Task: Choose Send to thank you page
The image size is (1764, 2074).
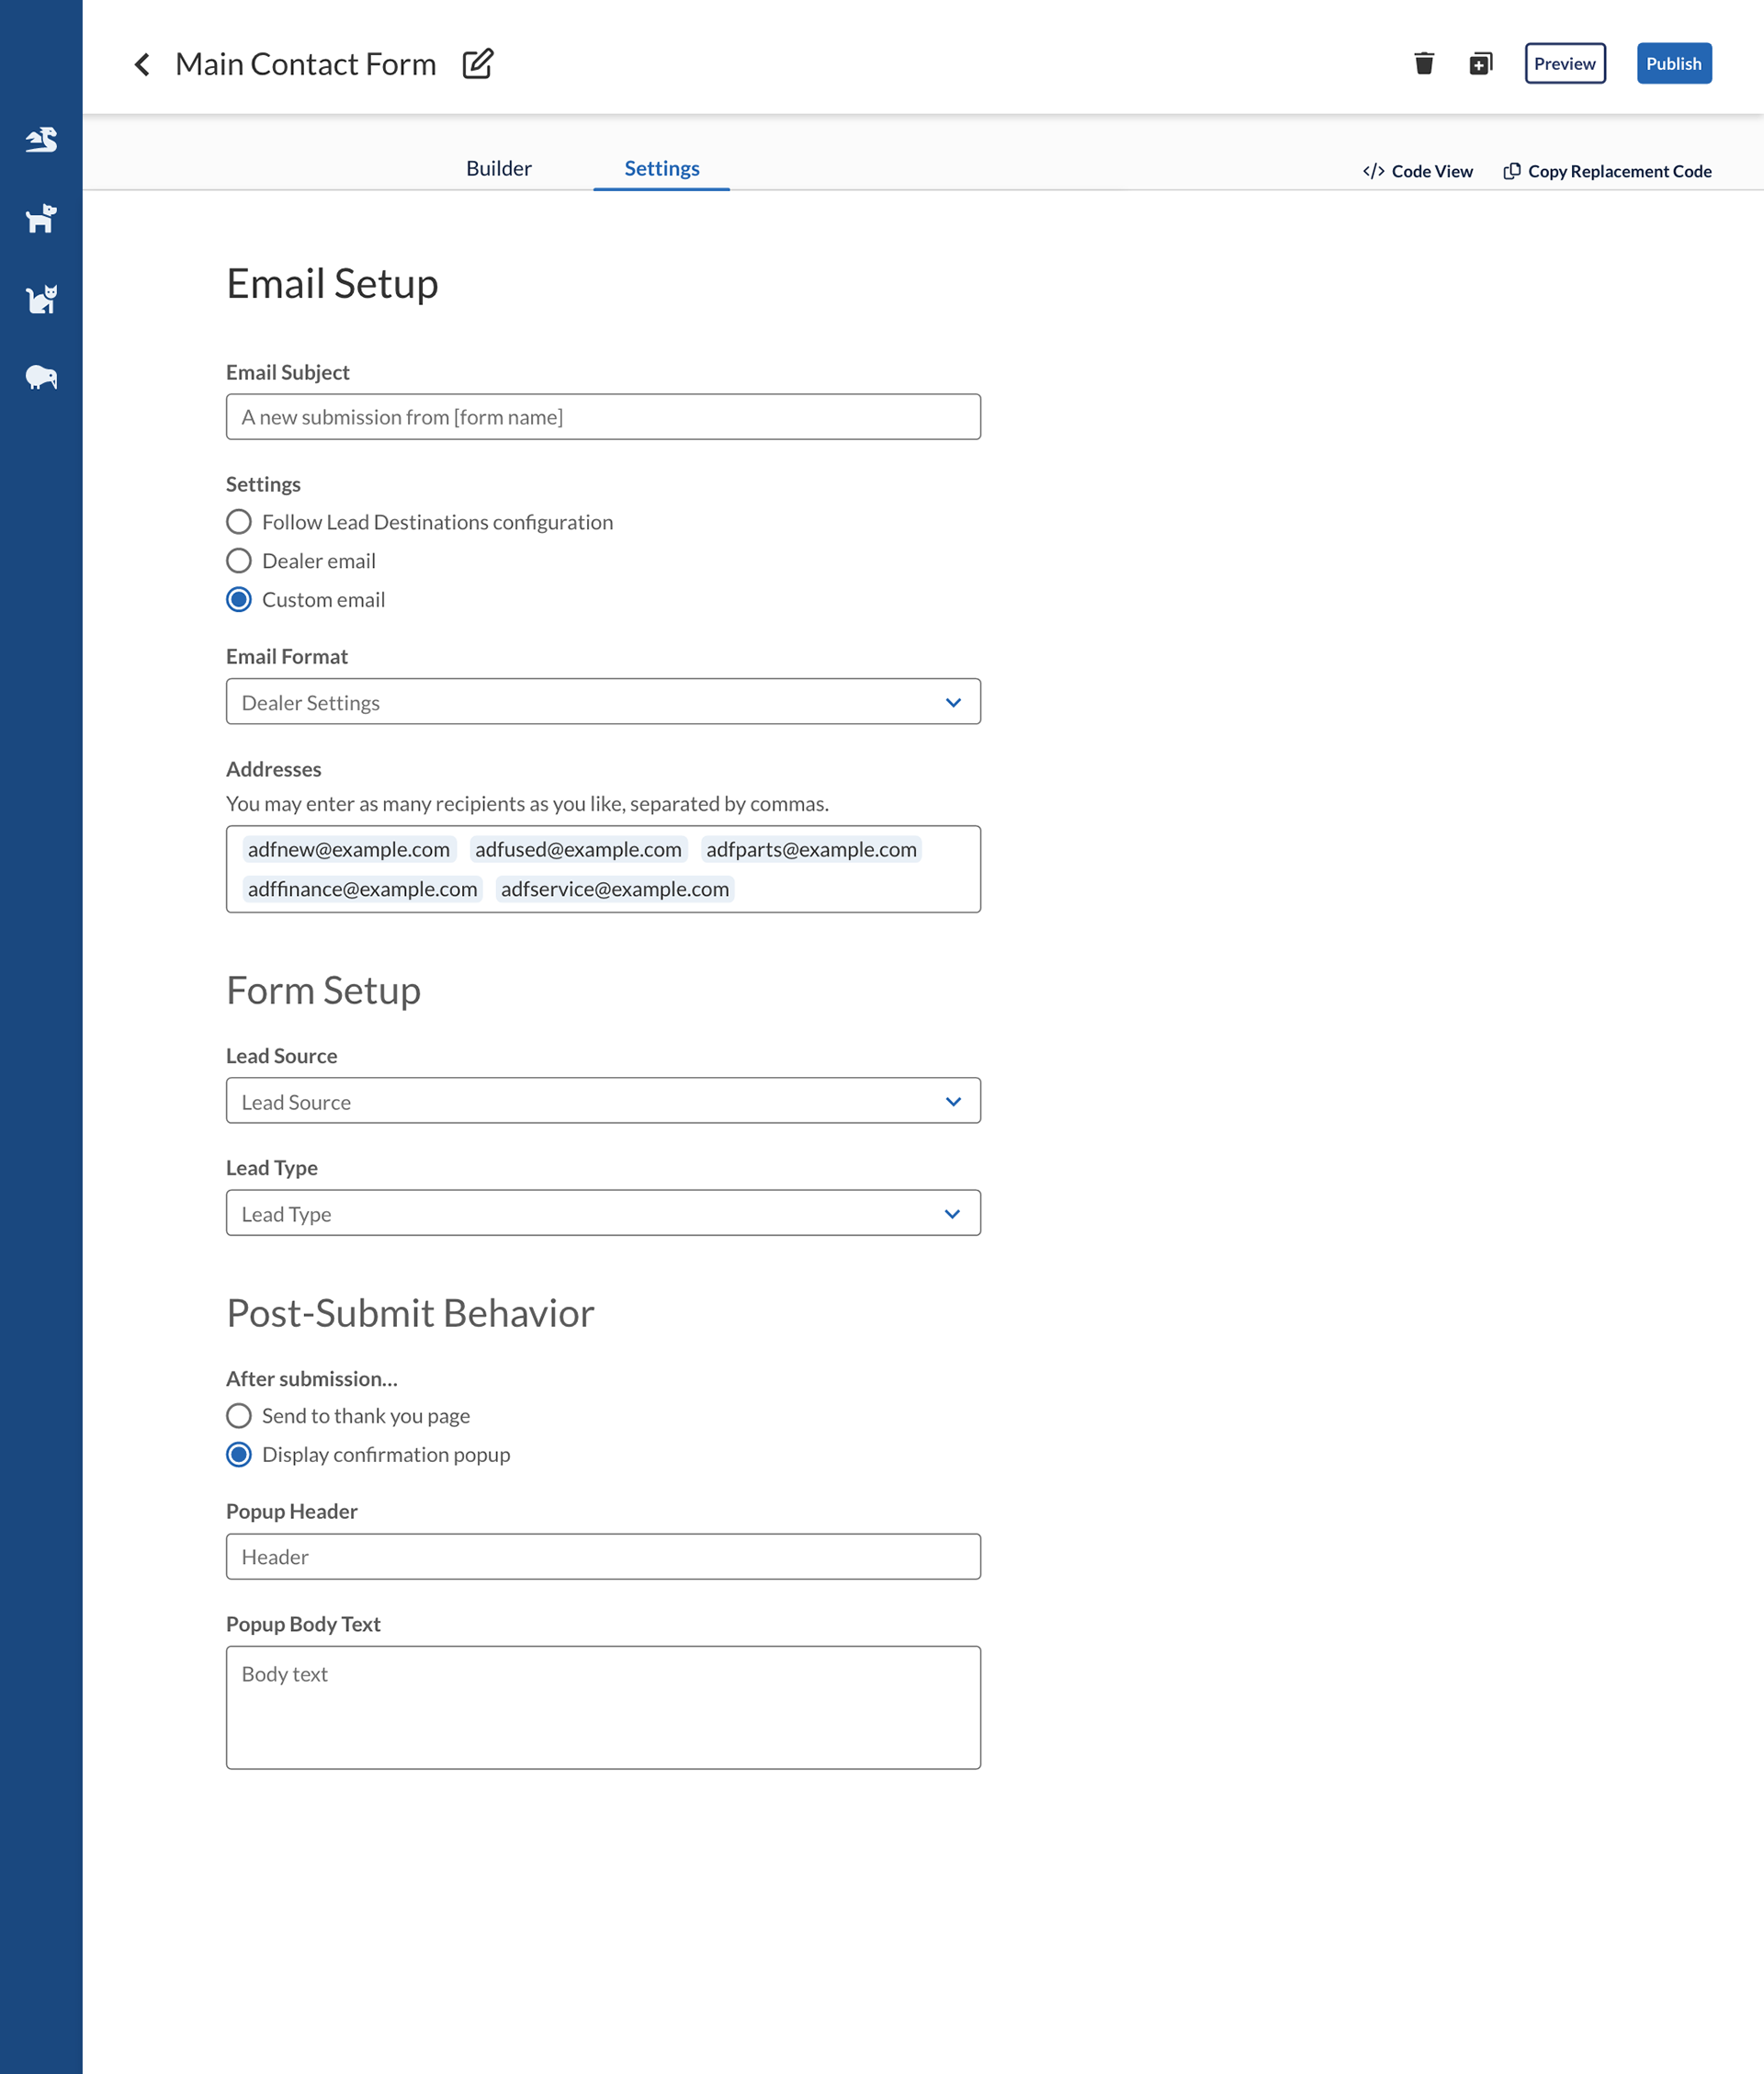Action: 348,1416
